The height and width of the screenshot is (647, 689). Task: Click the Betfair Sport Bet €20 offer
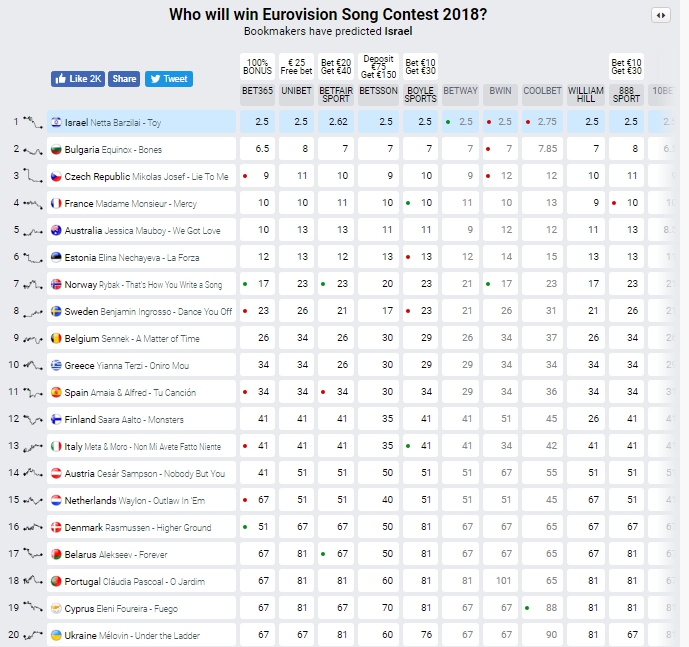tap(336, 67)
